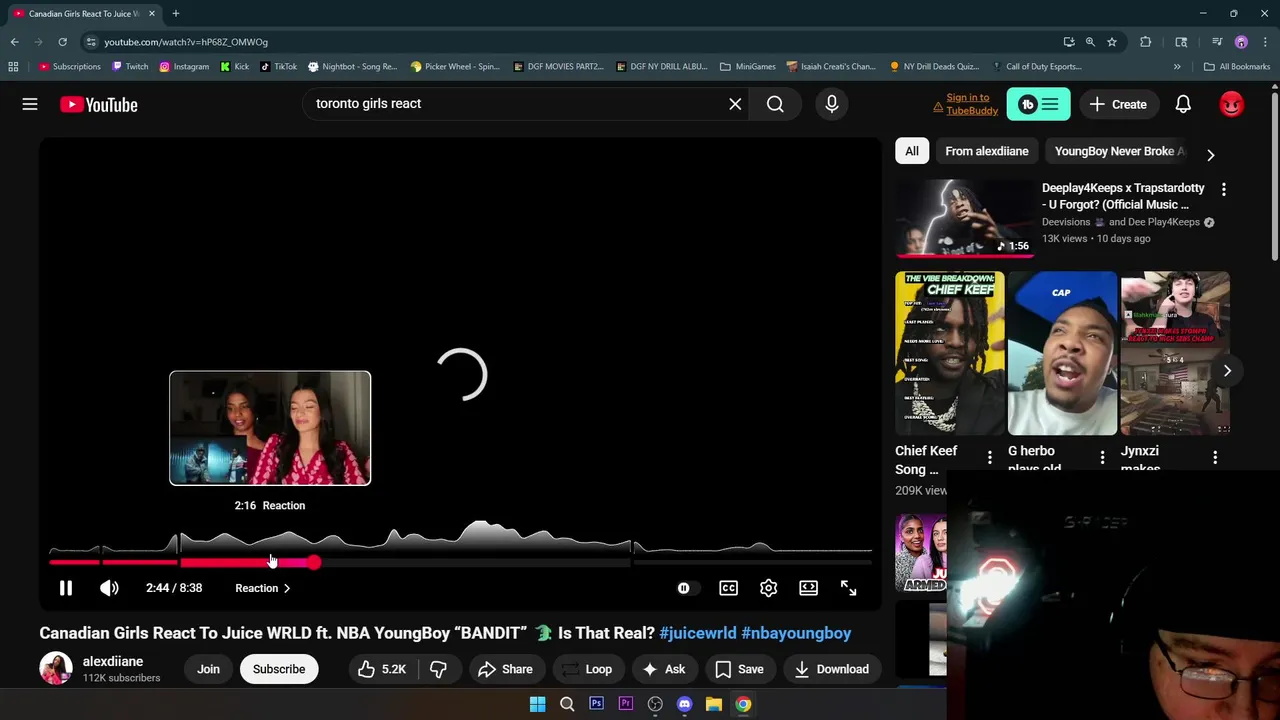Click the browser address bar URL
This screenshot has height=720, width=1280.
pos(186,42)
